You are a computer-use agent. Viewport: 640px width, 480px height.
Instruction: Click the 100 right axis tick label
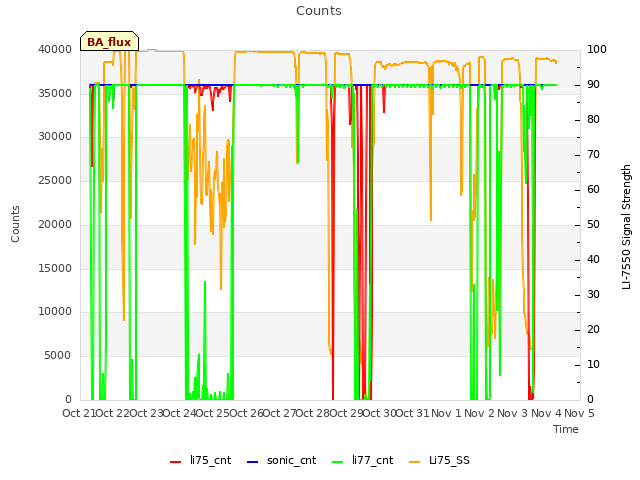[x=597, y=49]
